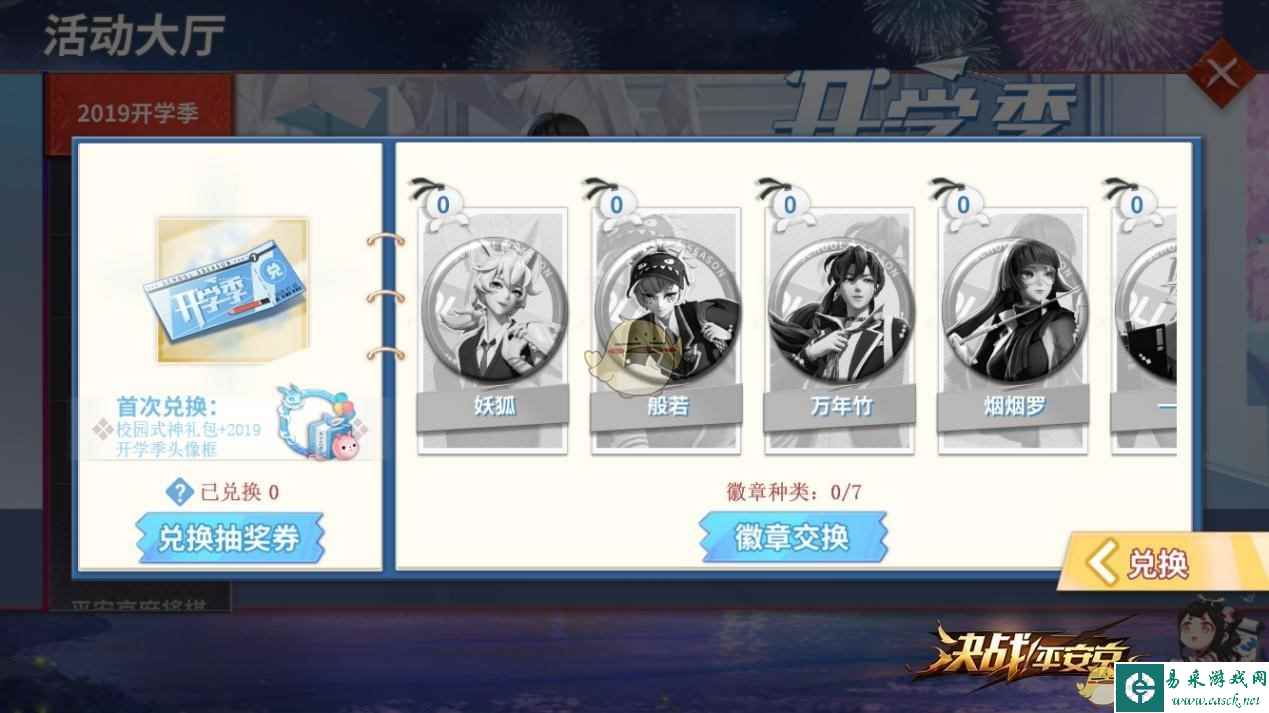The width and height of the screenshot is (1269, 713).
Task: Click the 烟烟罗 badge count bubble
Action: coord(963,204)
